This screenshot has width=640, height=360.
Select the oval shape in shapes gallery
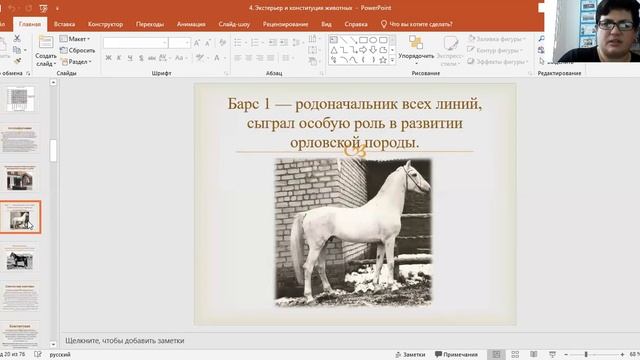(x=373, y=40)
